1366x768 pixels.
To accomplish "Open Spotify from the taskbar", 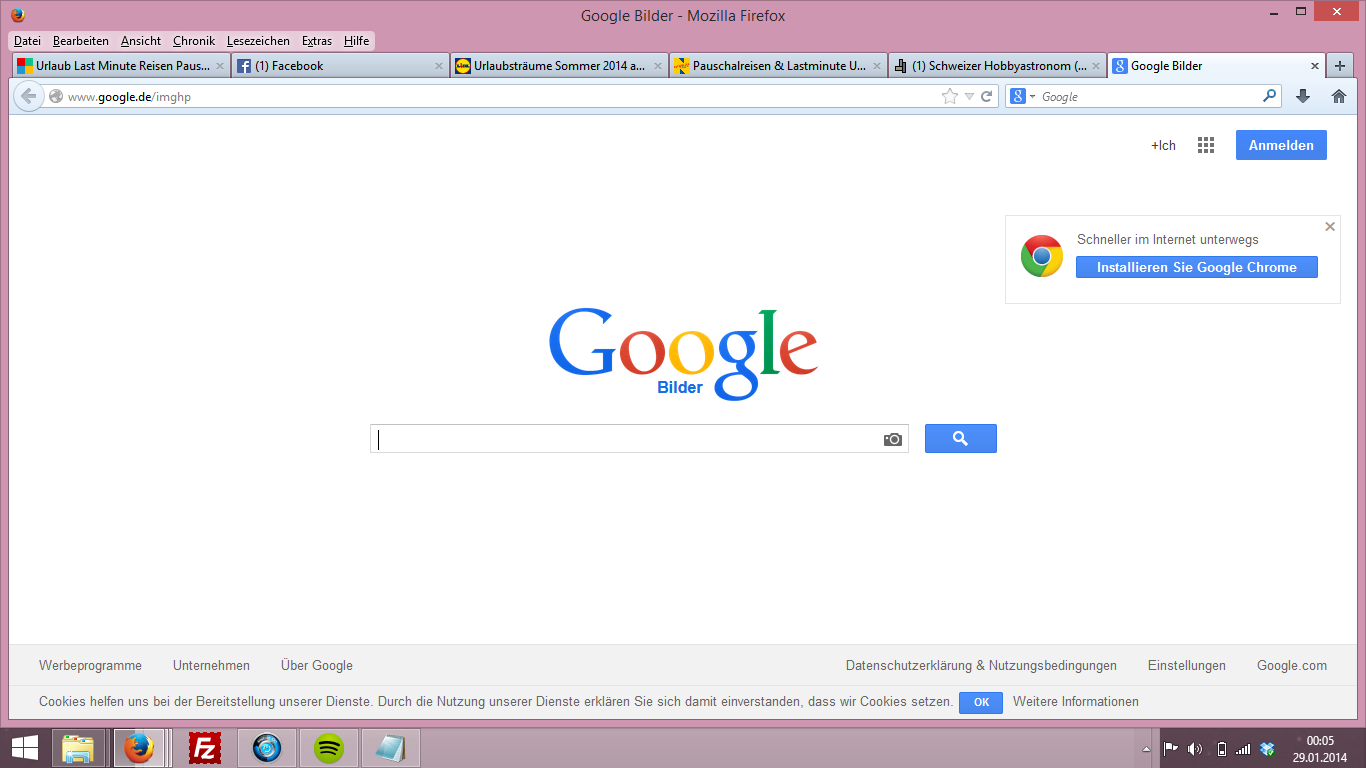I will click(x=329, y=748).
